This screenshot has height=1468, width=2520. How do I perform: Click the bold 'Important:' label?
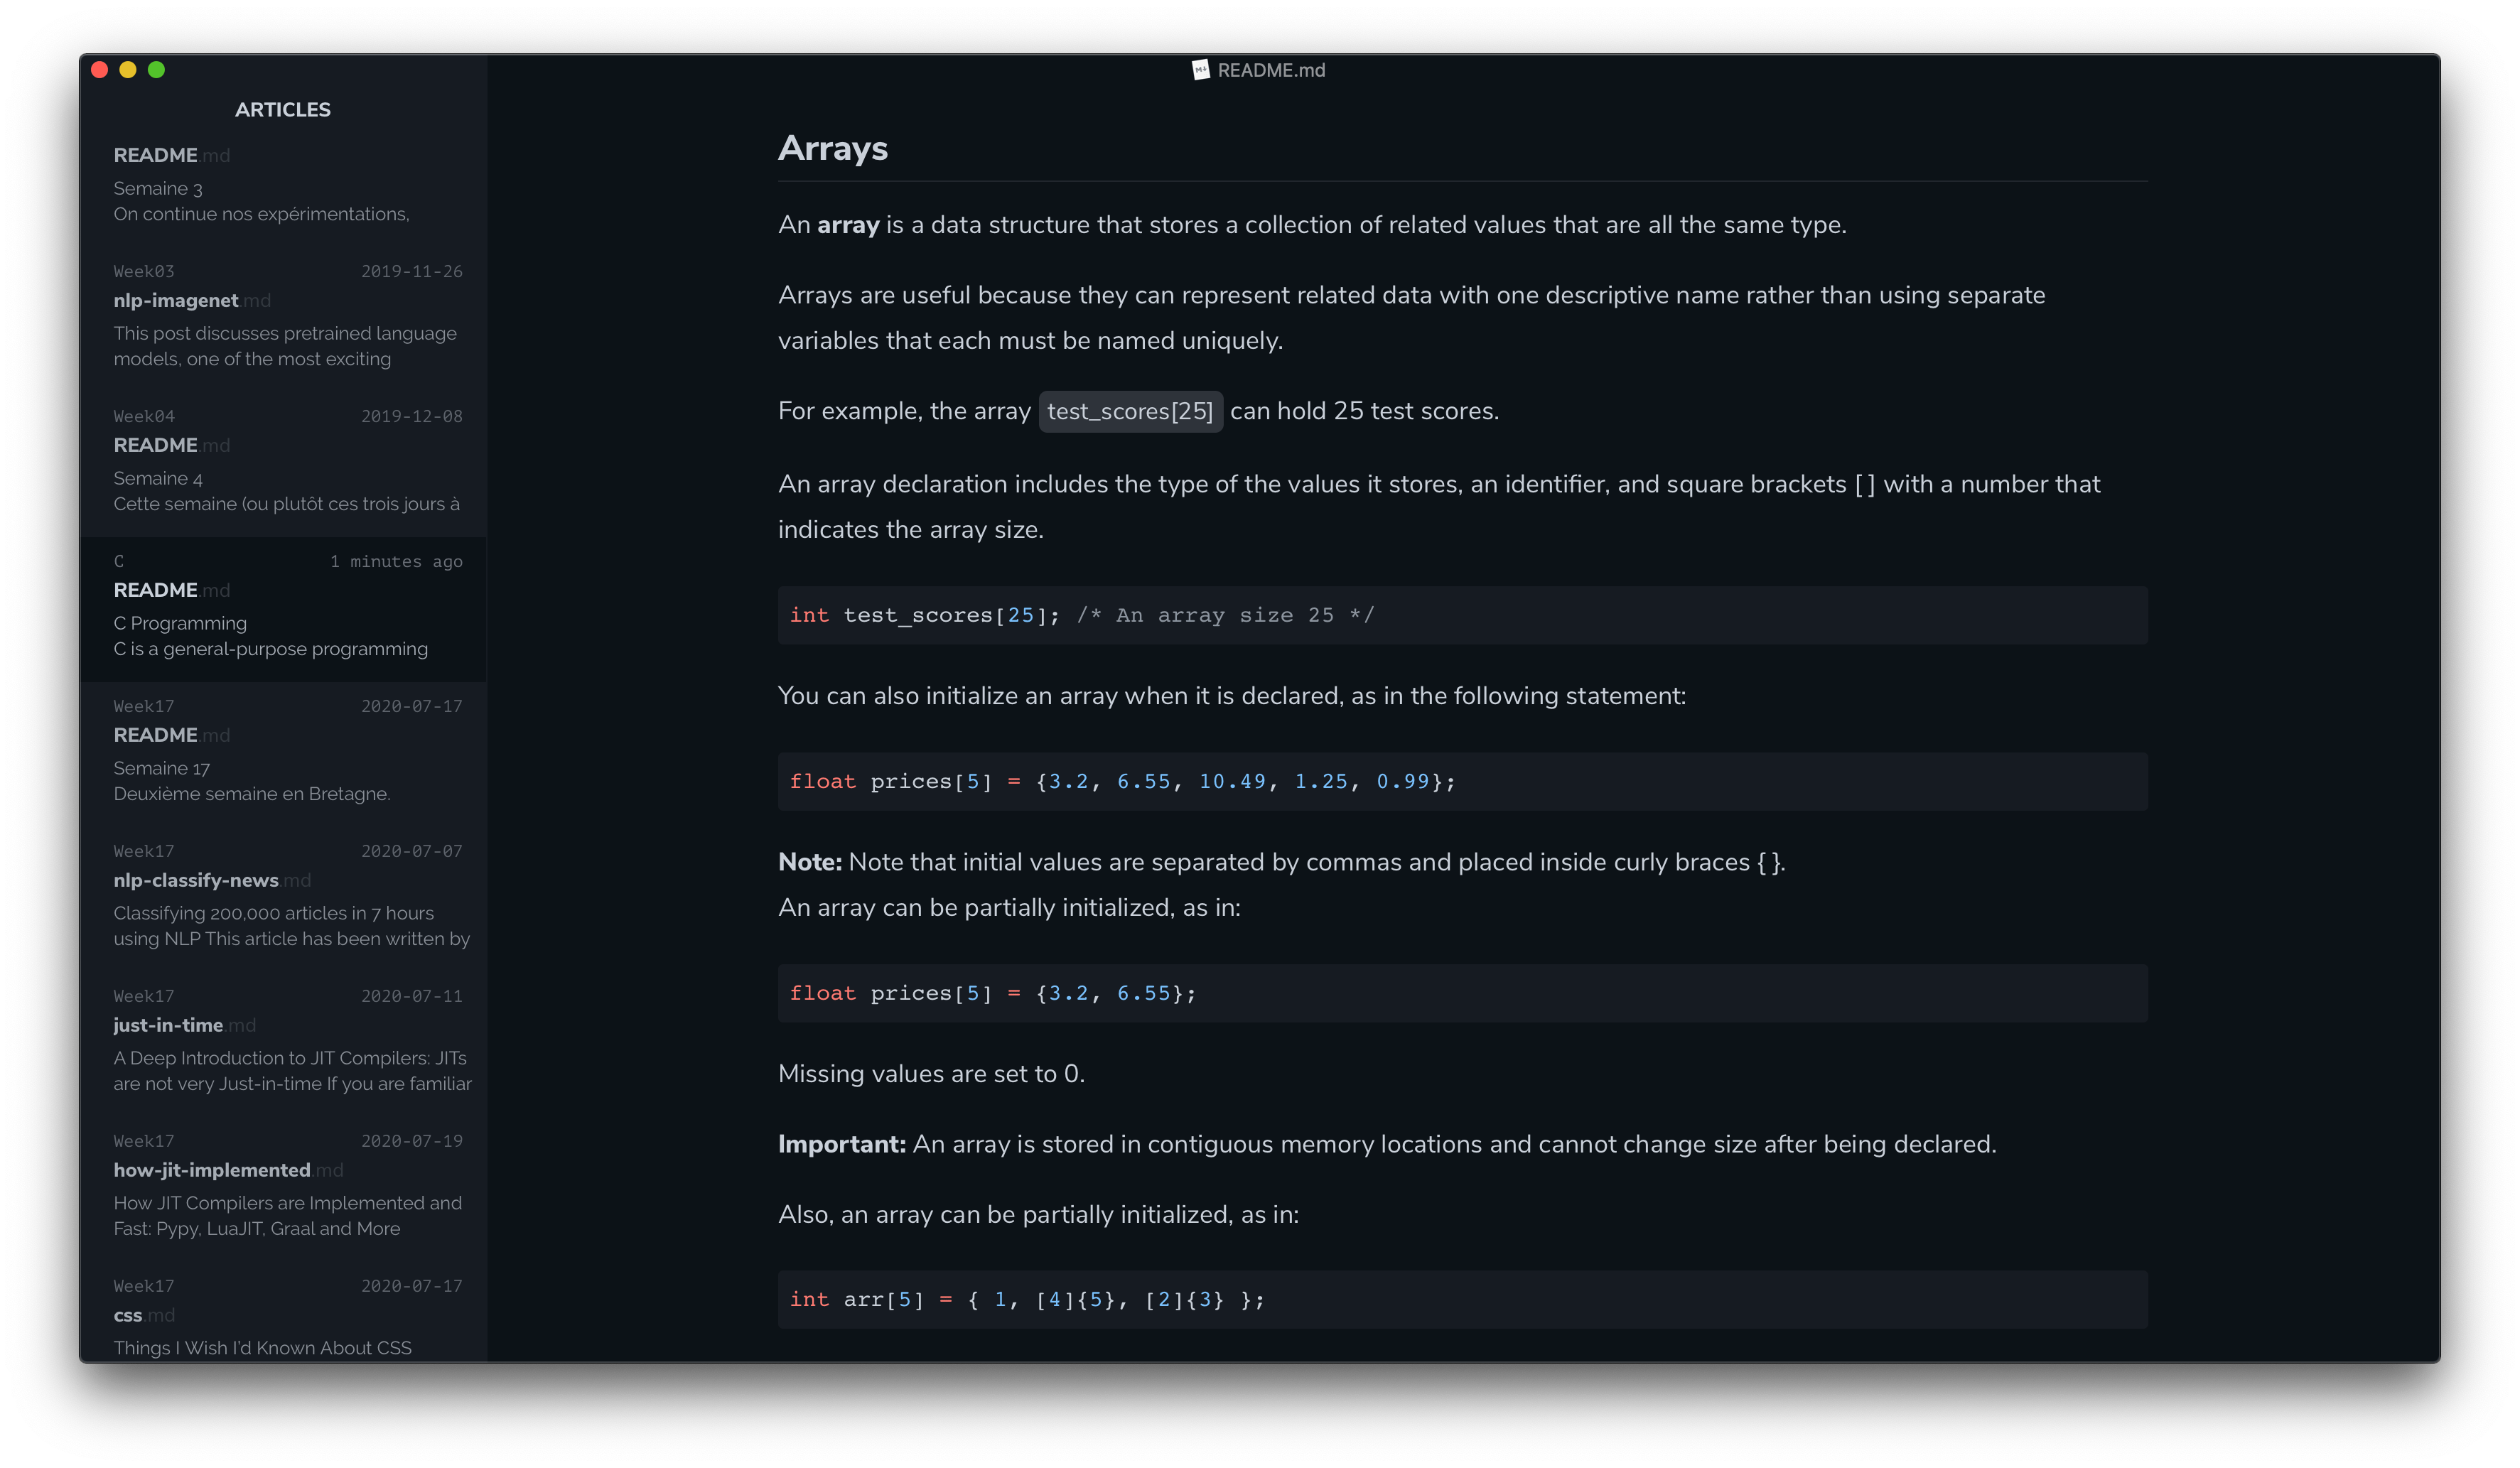click(842, 1144)
